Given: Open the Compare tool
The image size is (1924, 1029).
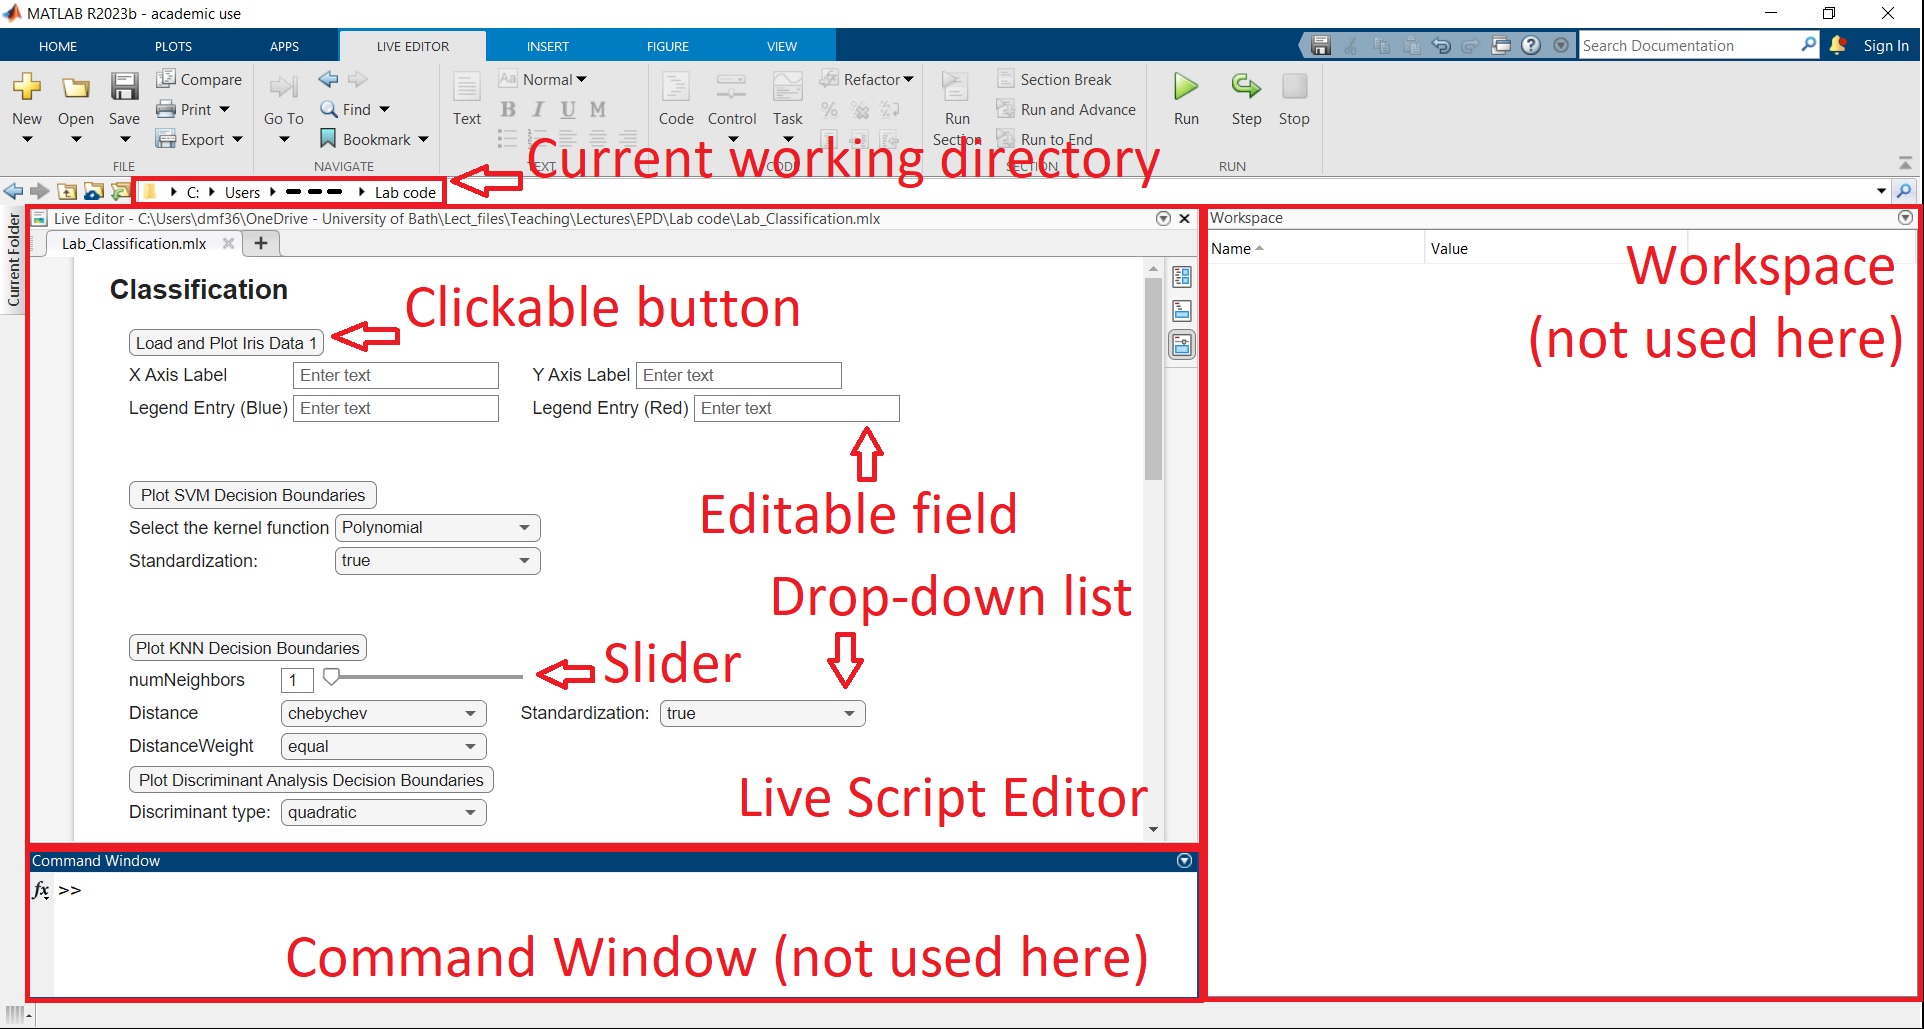Looking at the screenshot, I should (199, 79).
